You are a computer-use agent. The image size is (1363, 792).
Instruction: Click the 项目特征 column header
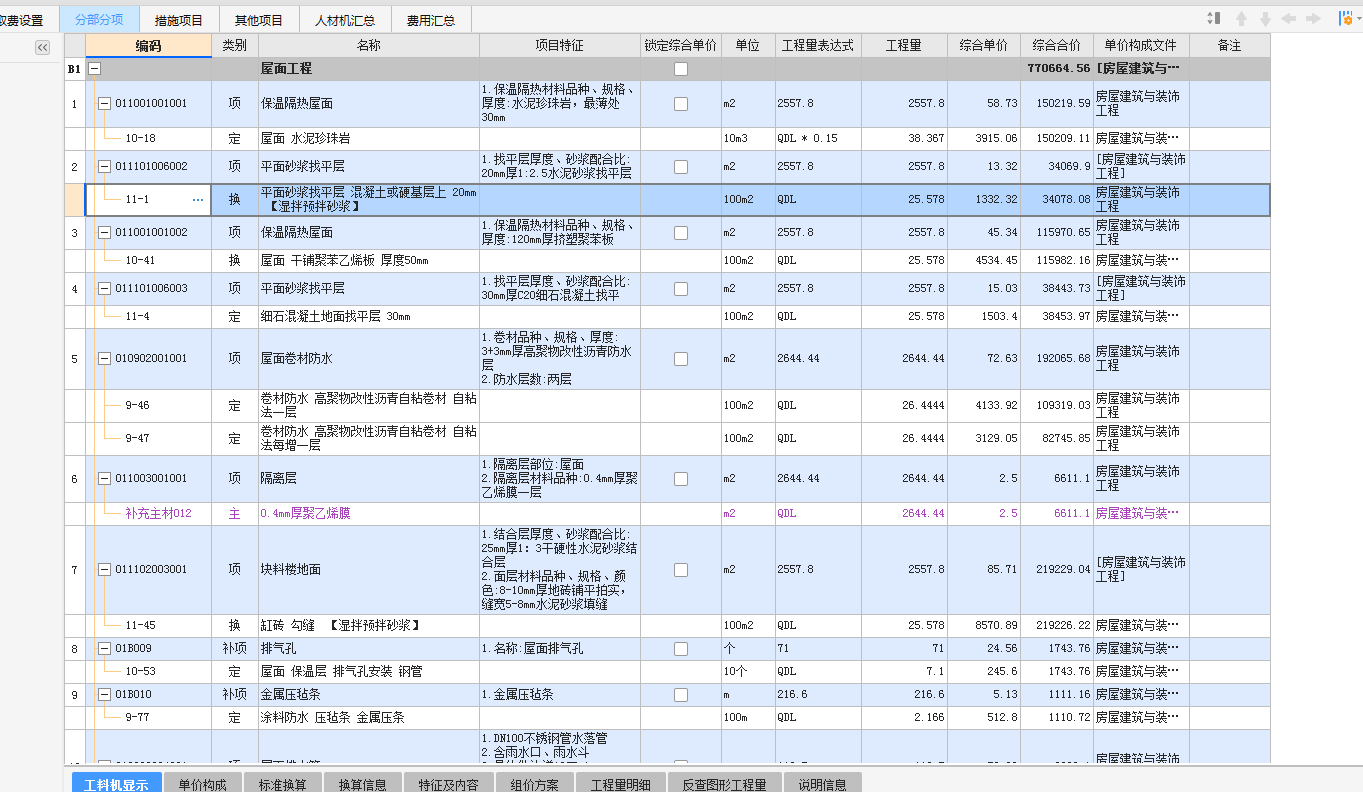pyautogui.click(x=559, y=46)
